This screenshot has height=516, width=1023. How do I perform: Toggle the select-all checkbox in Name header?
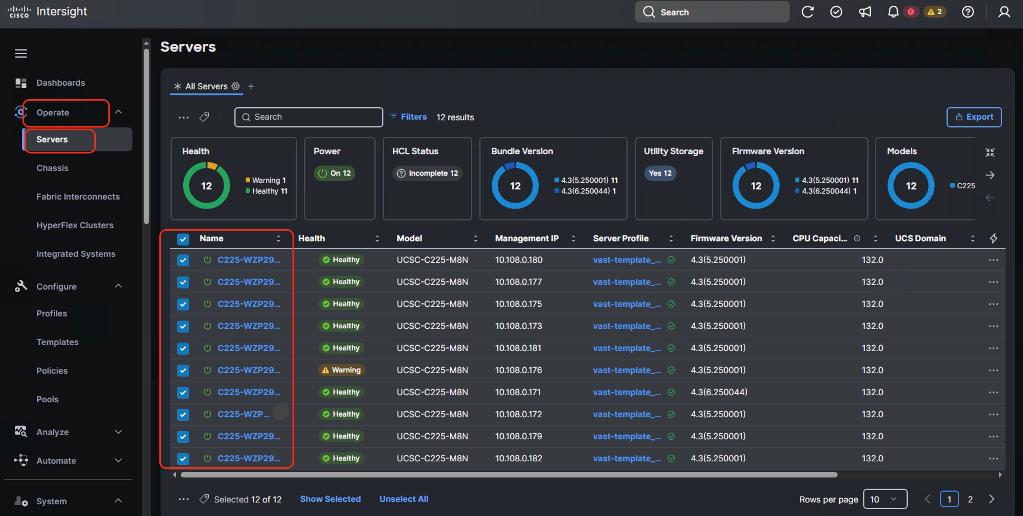[x=183, y=239]
